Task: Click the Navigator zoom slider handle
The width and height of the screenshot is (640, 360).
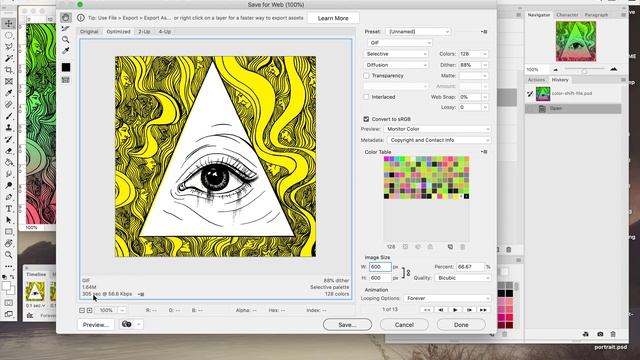Action: coord(584,71)
